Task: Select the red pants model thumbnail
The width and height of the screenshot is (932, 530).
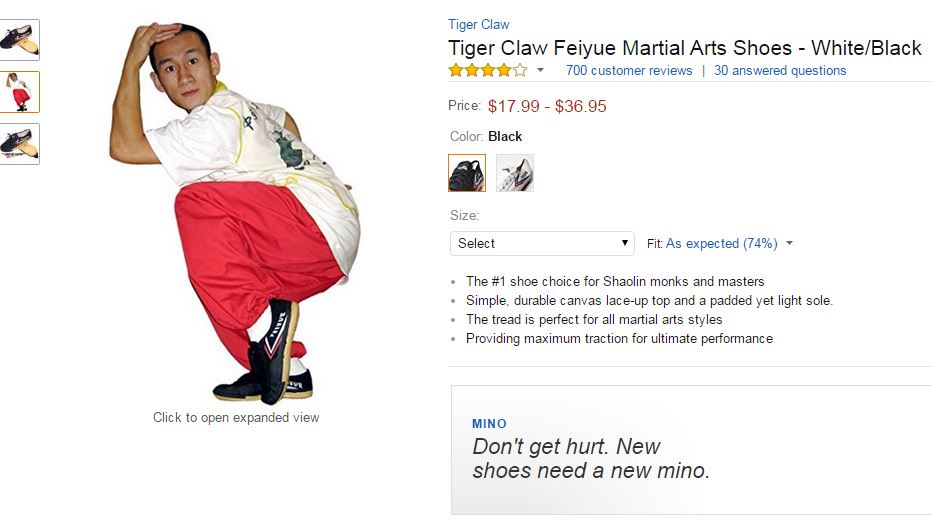Action: [x=20, y=92]
